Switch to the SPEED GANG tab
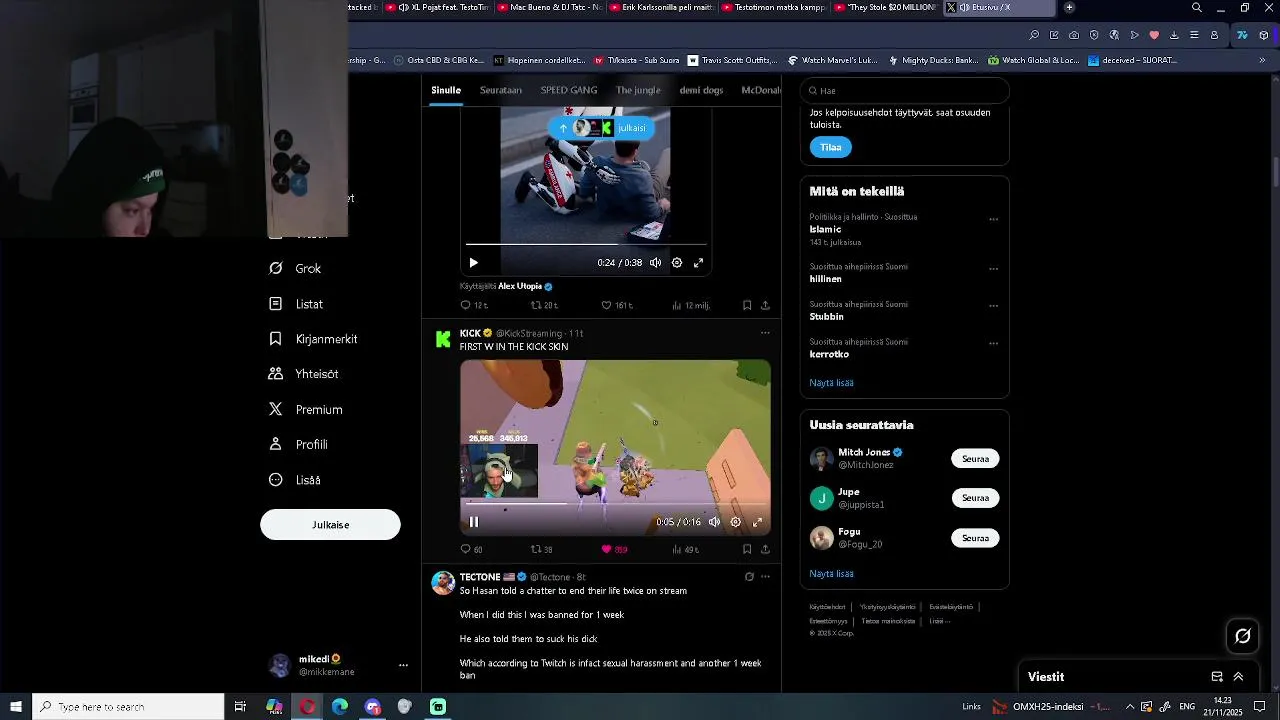The height and width of the screenshot is (720, 1280). [x=569, y=90]
